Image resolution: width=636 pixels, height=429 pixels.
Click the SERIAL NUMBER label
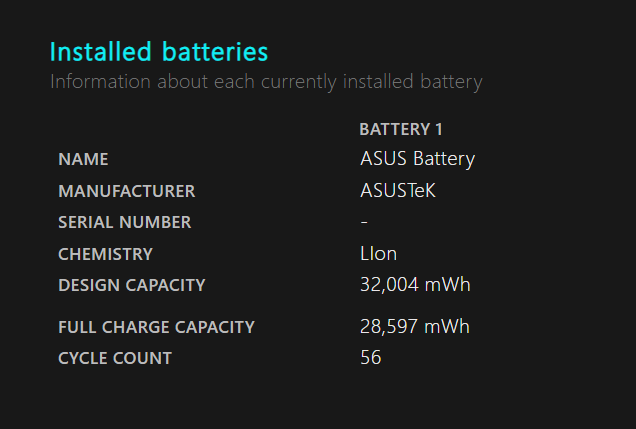coord(125,222)
